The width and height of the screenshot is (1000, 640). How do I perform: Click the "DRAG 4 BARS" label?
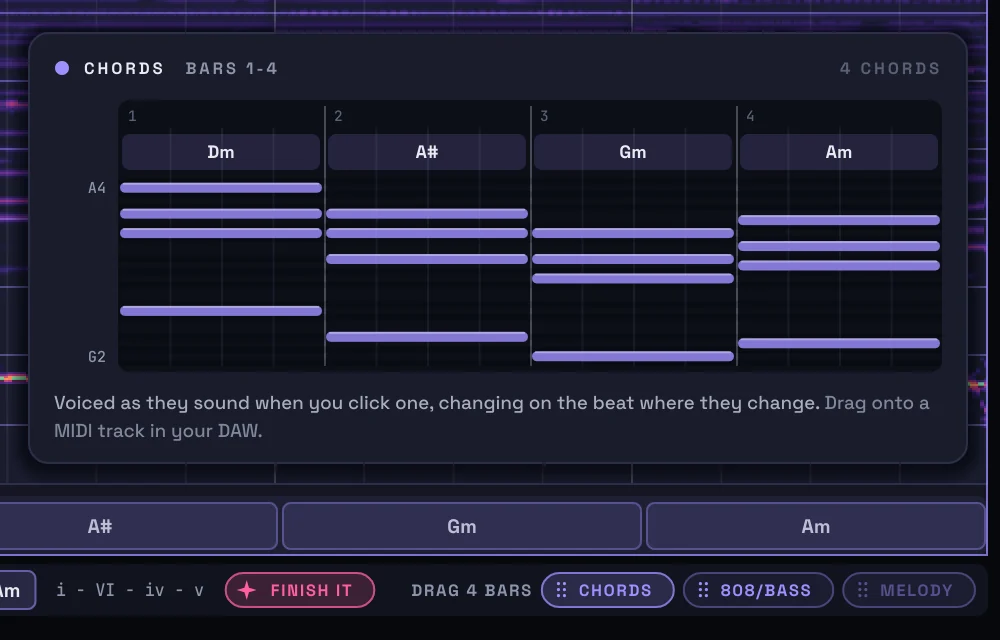[471, 590]
